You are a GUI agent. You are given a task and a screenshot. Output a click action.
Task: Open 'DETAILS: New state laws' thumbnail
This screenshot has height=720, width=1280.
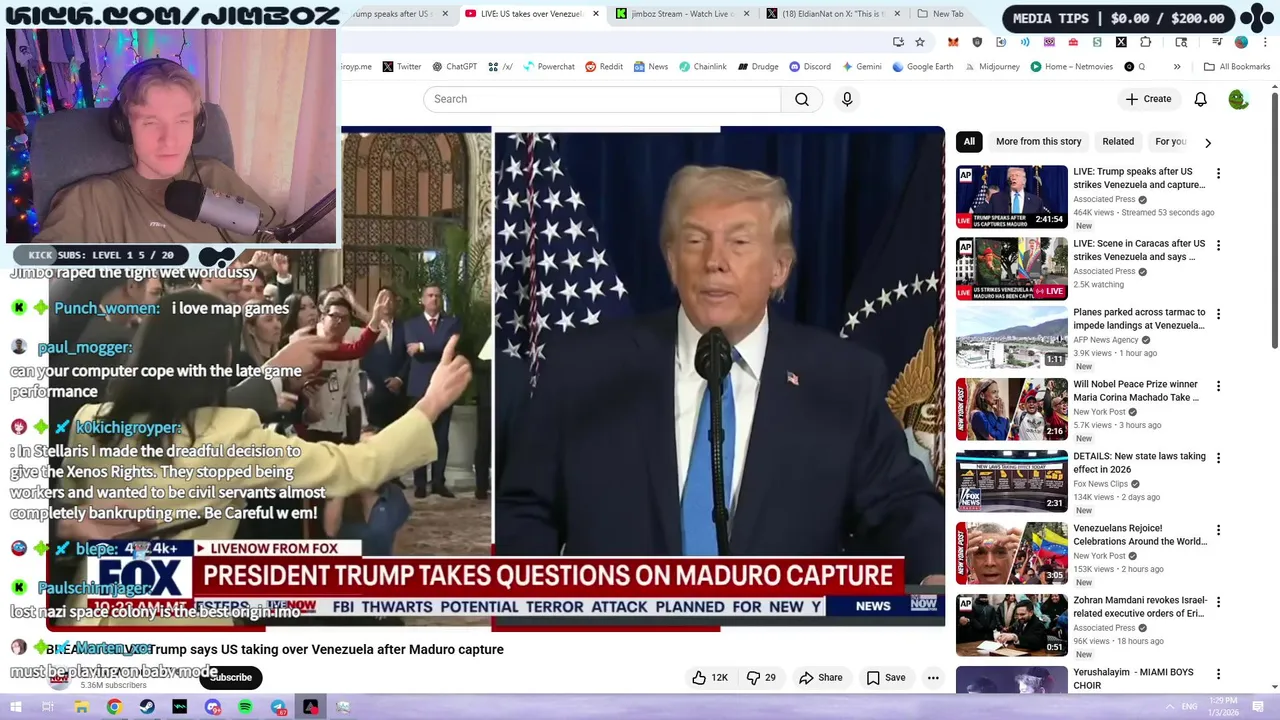click(1012, 482)
